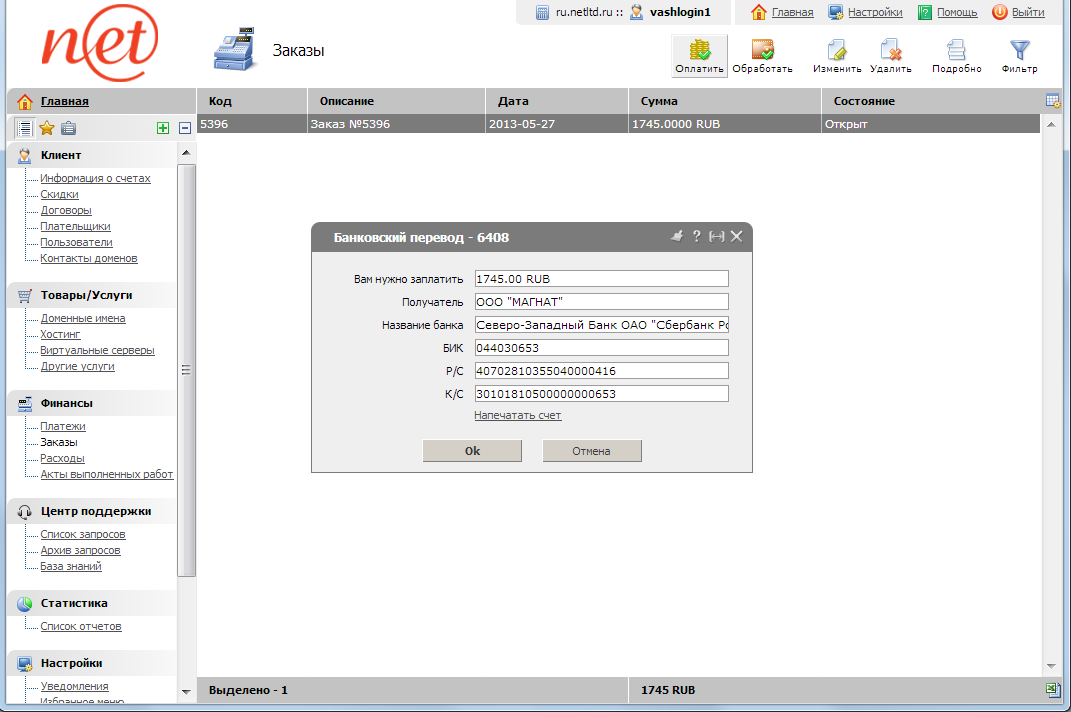Click the sidebar vertical scrollbar handle

click(x=186, y=369)
